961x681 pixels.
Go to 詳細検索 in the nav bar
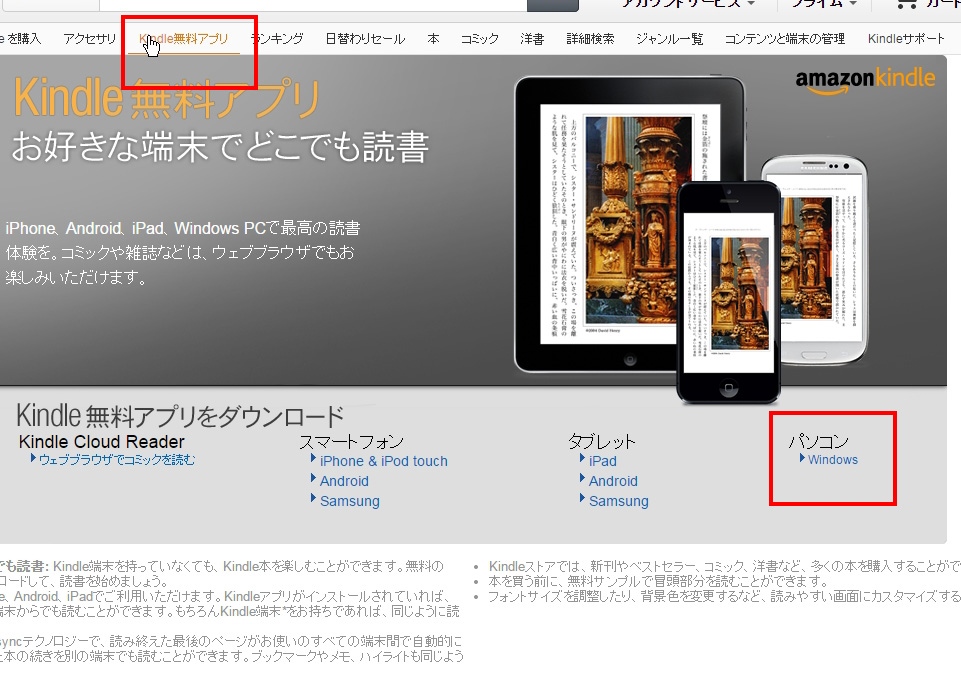click(x=590, y=39)
